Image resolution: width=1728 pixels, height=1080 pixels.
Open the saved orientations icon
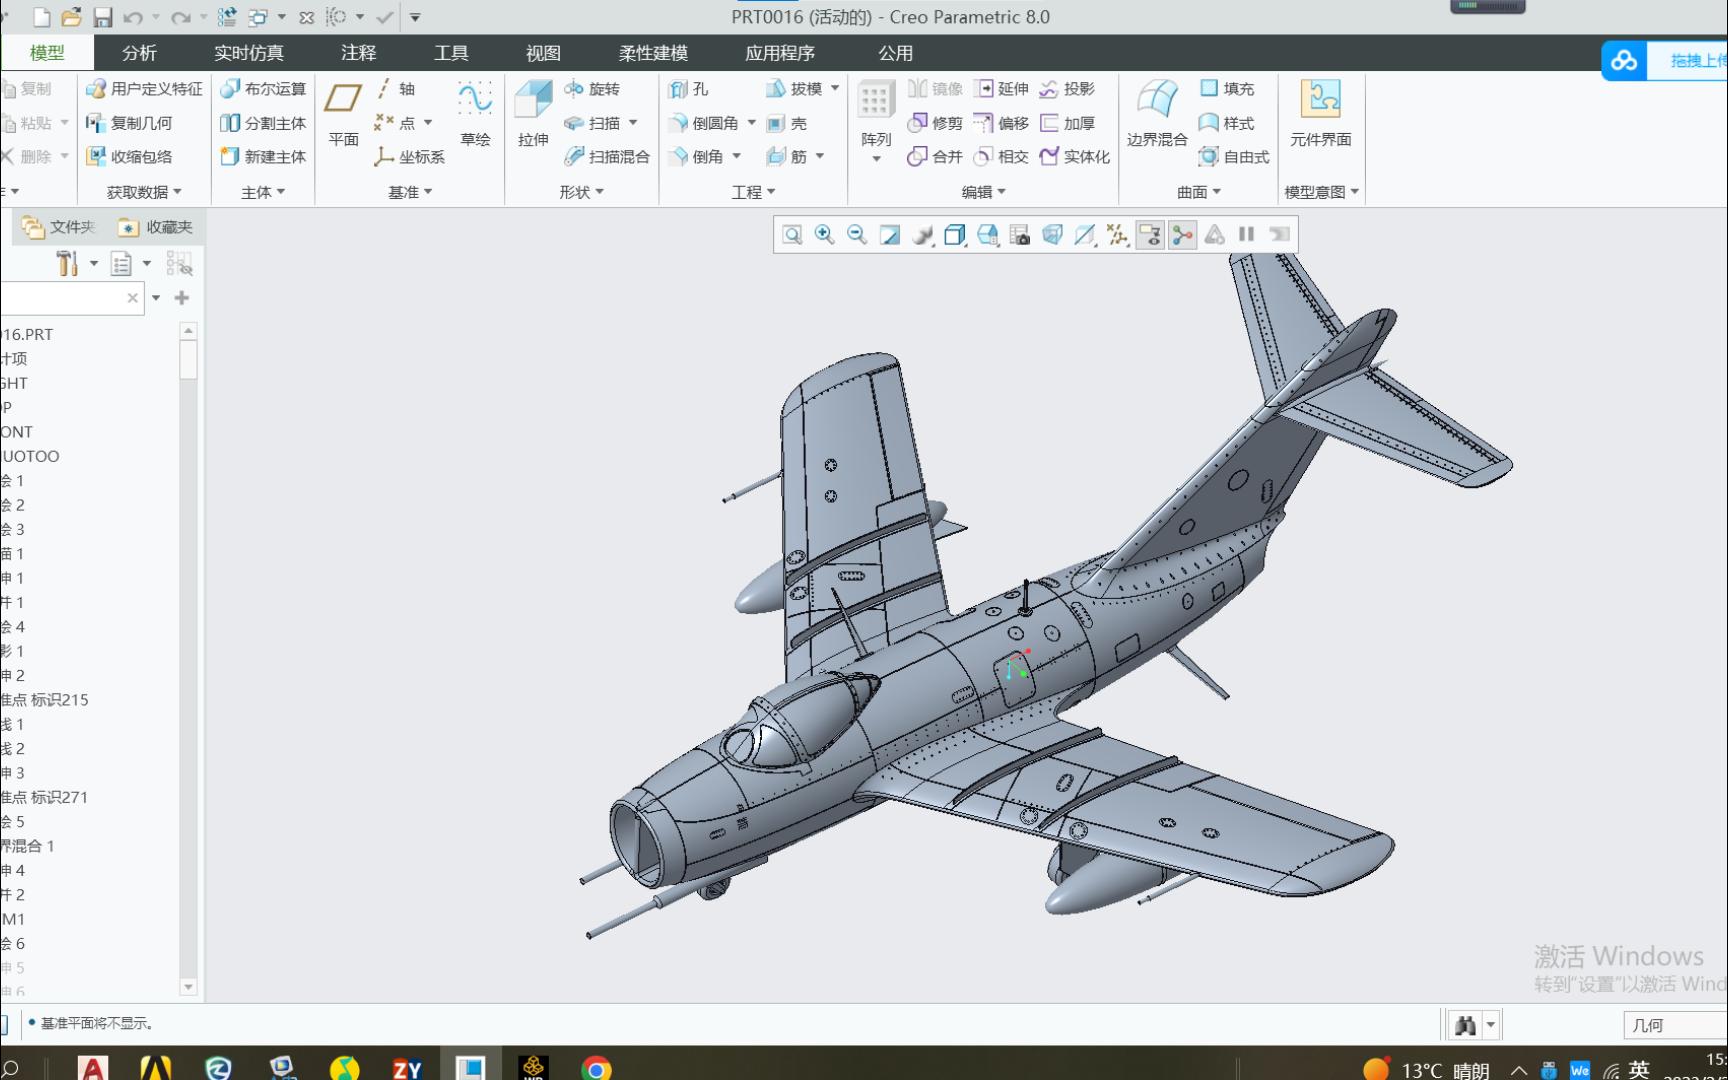coord(987,235)
